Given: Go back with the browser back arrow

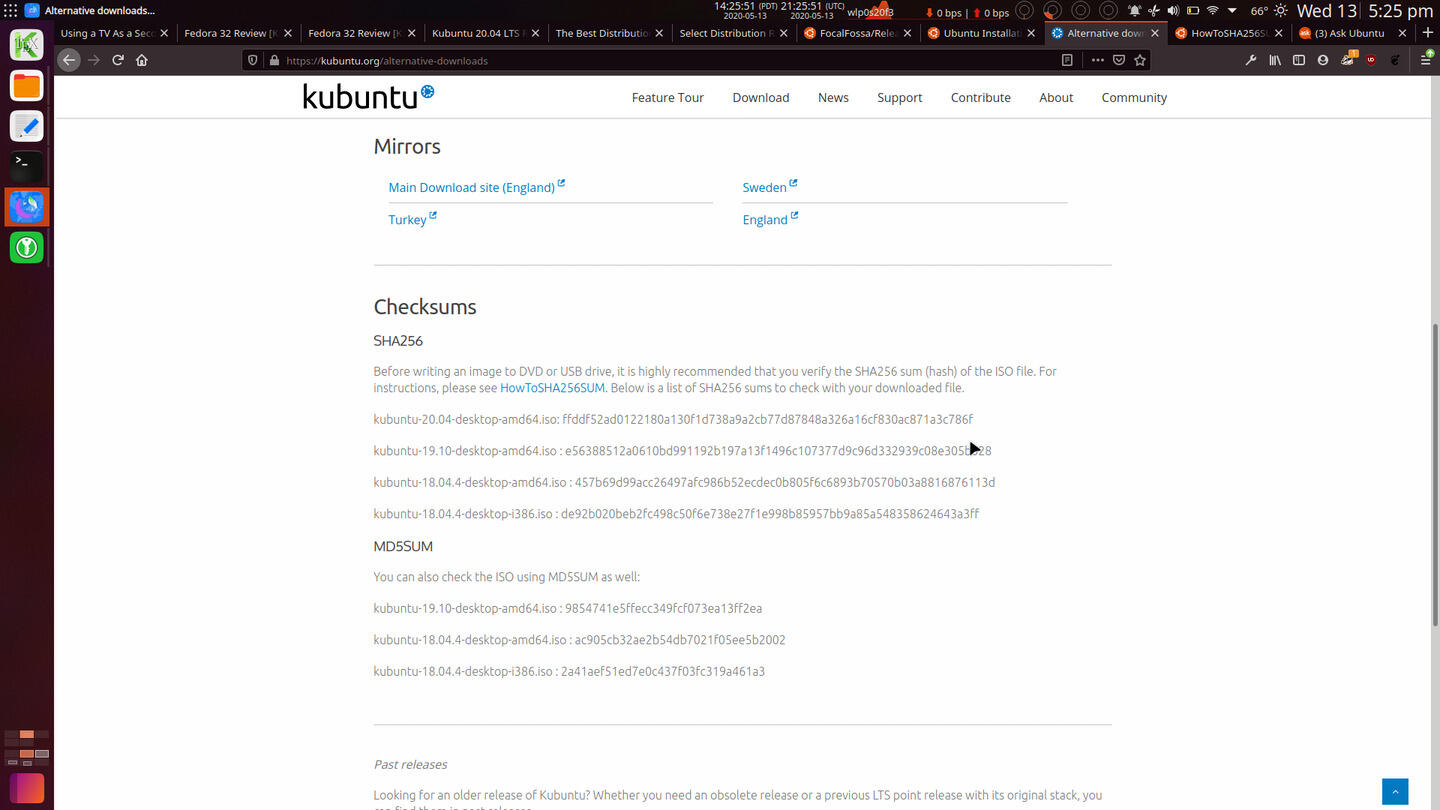Looking at the screenshot, I should [69, 60].
